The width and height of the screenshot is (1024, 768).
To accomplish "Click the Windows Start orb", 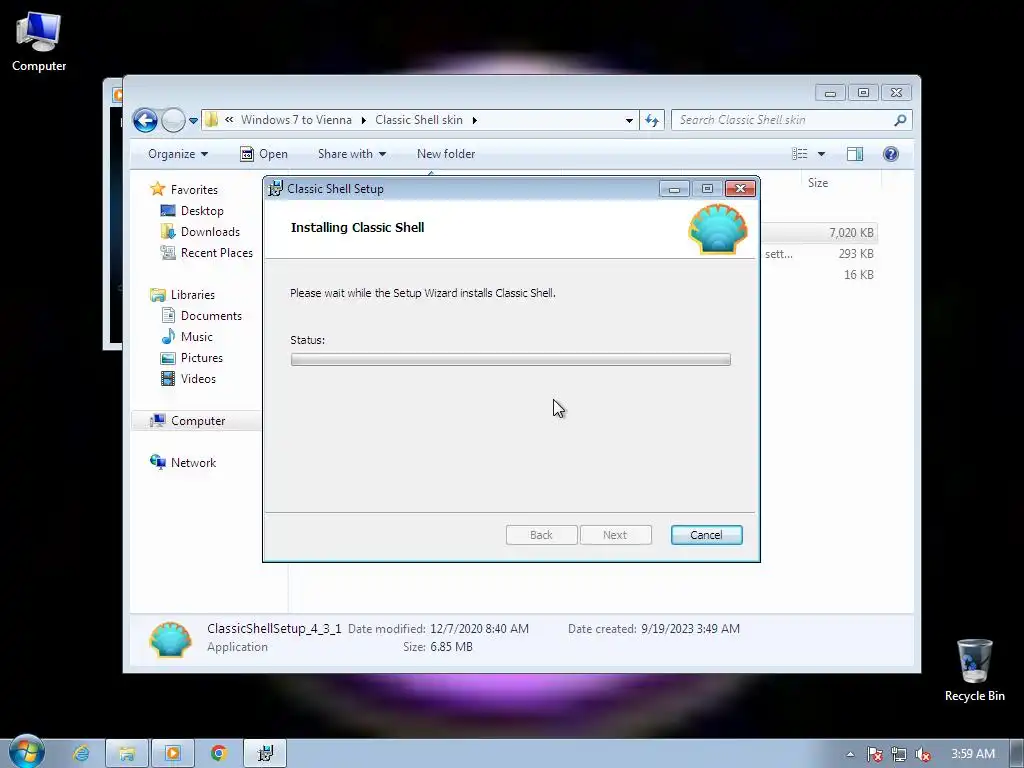I will click(27, 751).
